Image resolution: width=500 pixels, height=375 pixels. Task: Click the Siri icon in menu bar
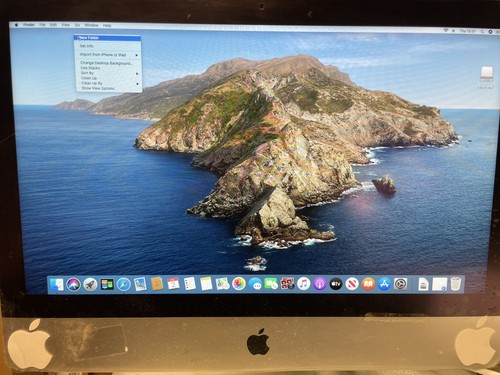coord(490,32)
